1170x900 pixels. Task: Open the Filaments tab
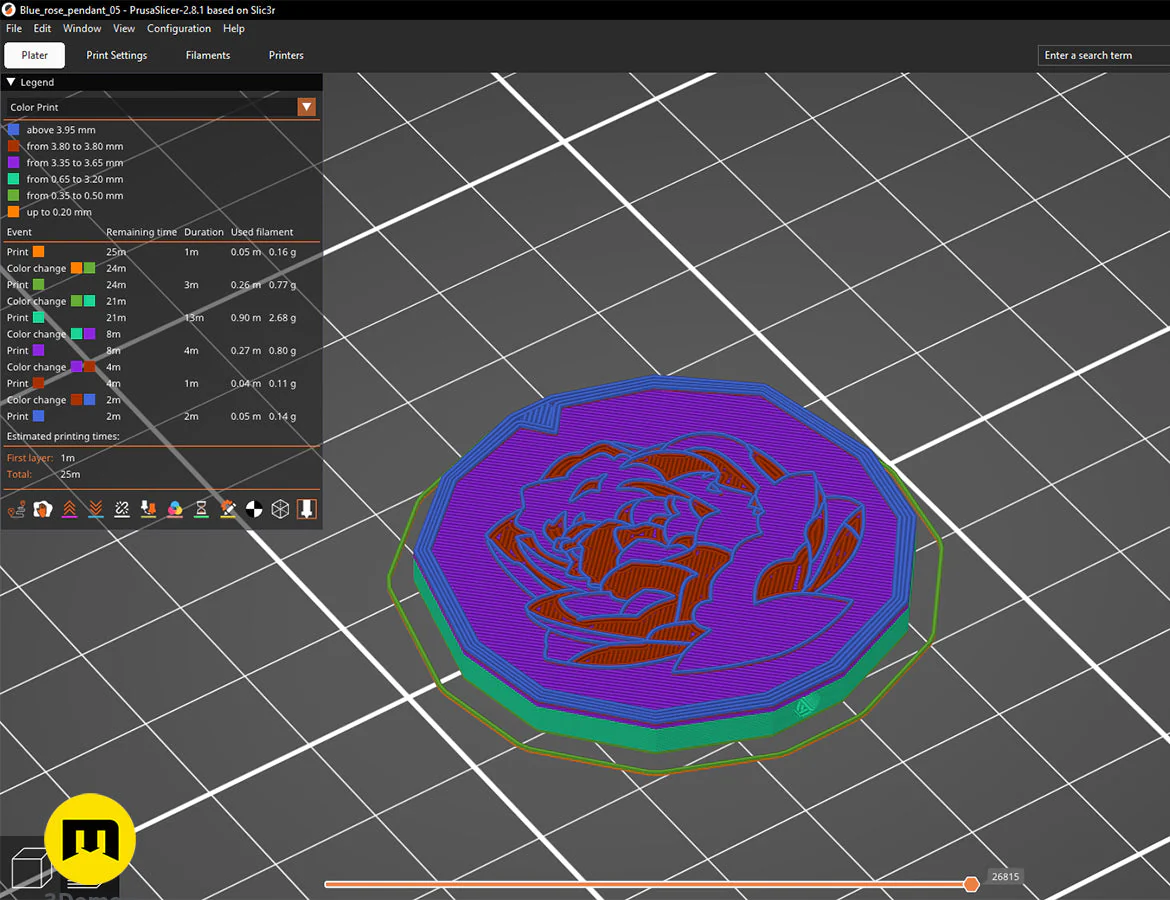208,55
